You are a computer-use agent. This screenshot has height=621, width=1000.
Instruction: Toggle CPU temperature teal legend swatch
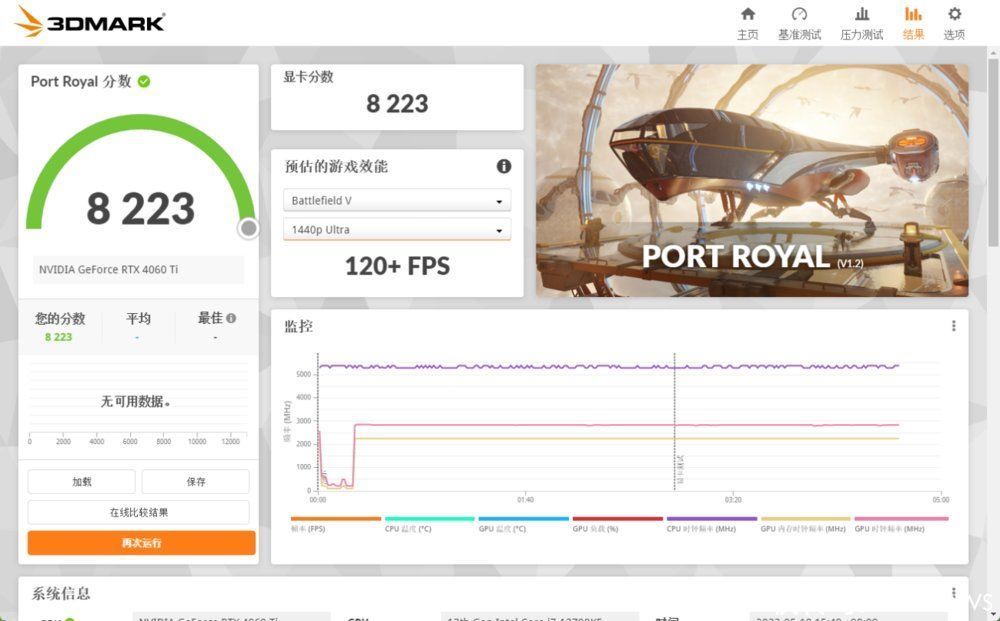(x=430, y=519)
